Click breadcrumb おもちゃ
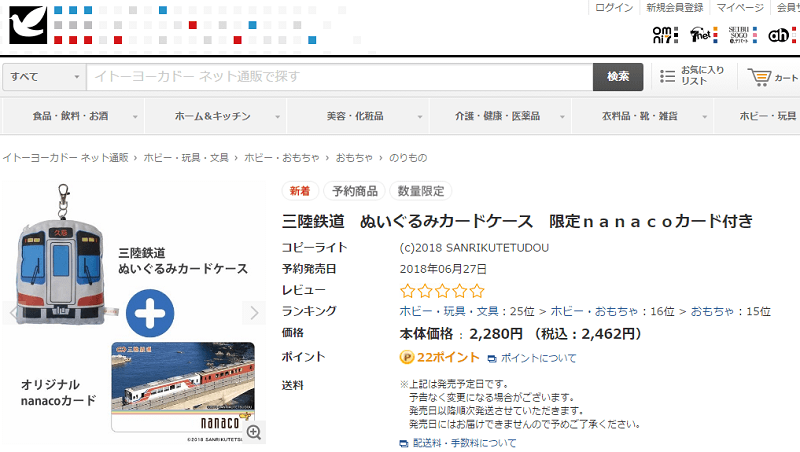Viewport: 800px width, 452px height. tap(354, 158)
